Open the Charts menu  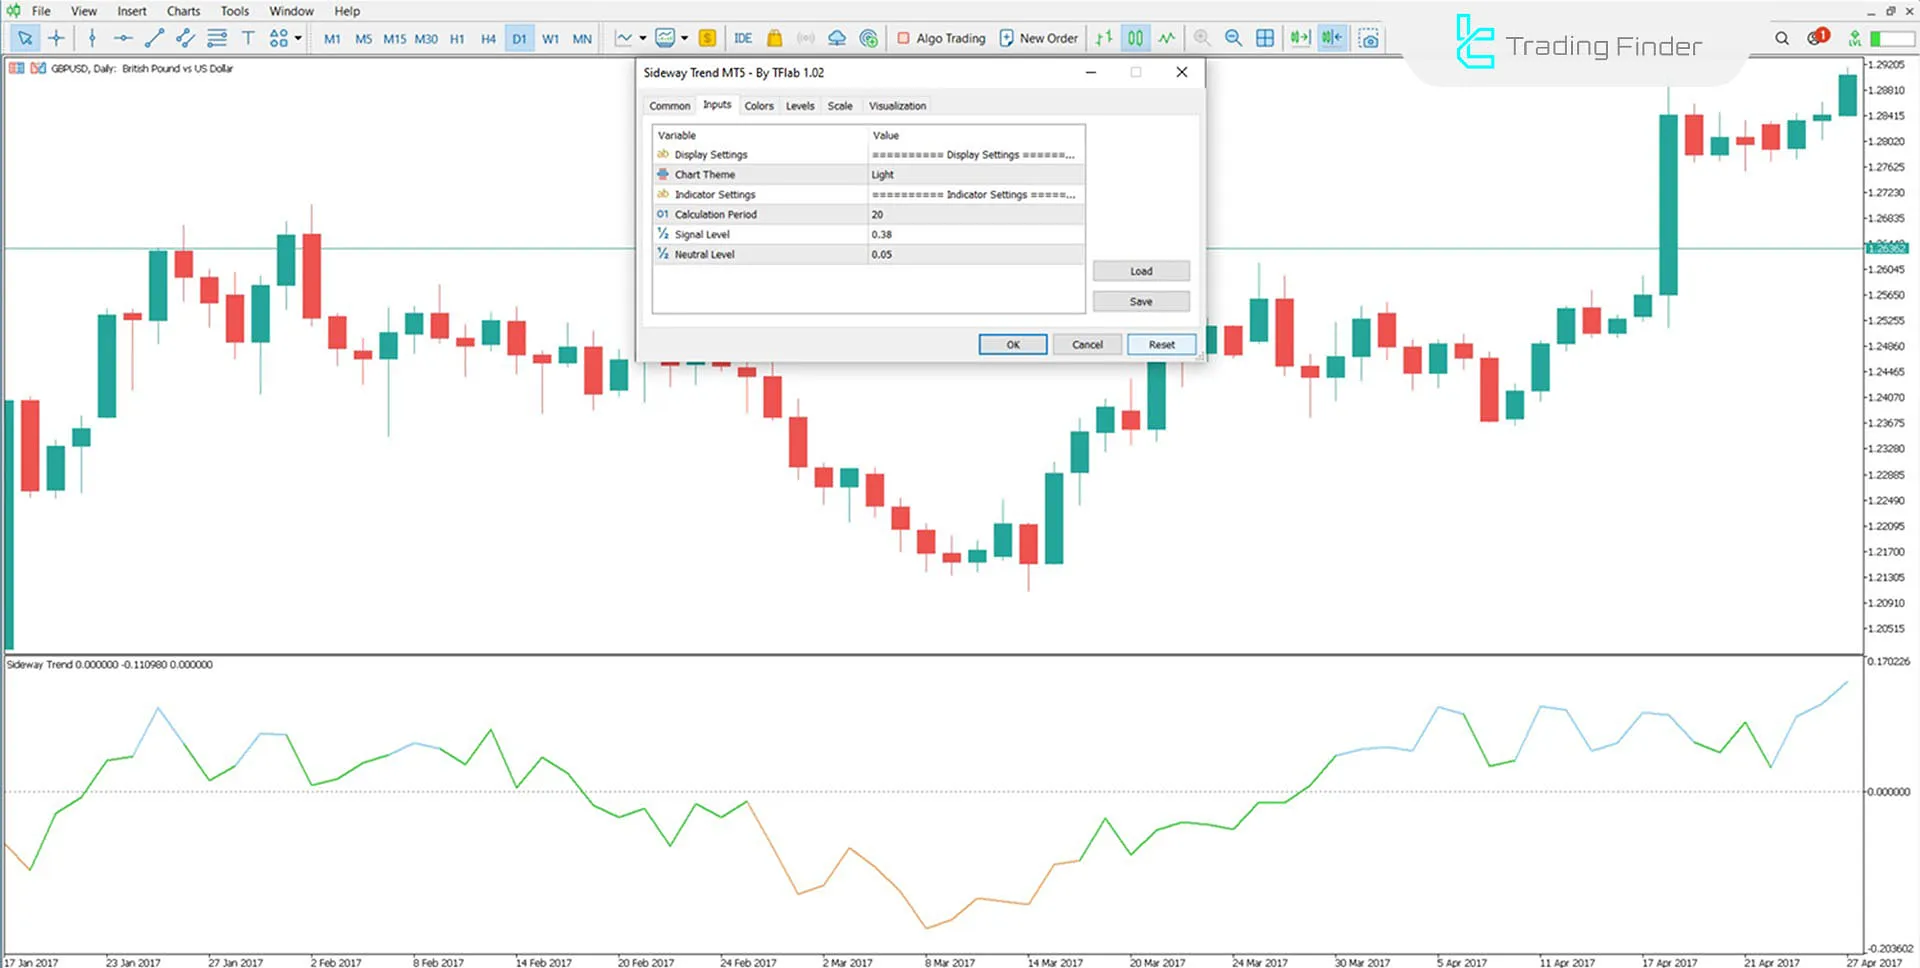[182, 11]
